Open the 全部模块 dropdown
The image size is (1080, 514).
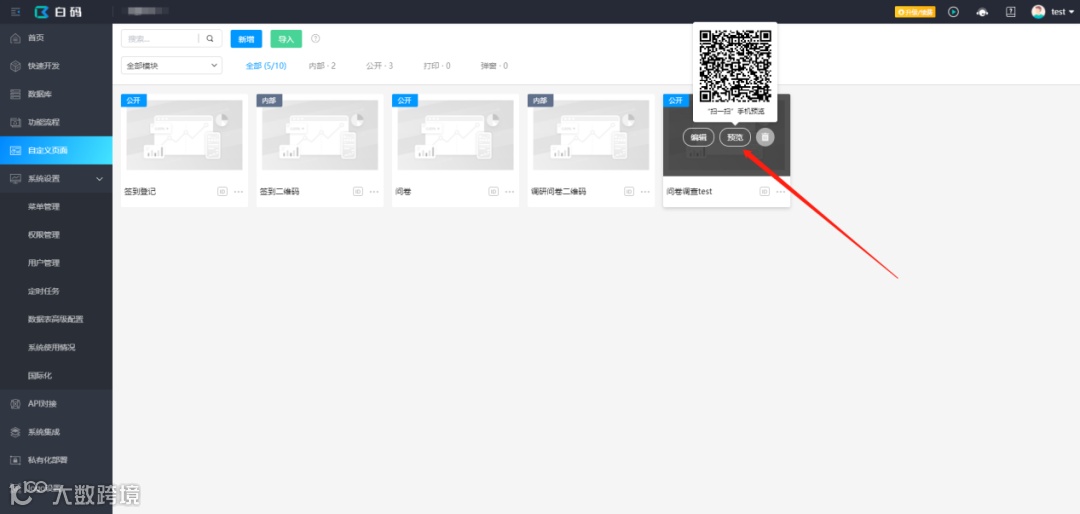tap(172, 65)
